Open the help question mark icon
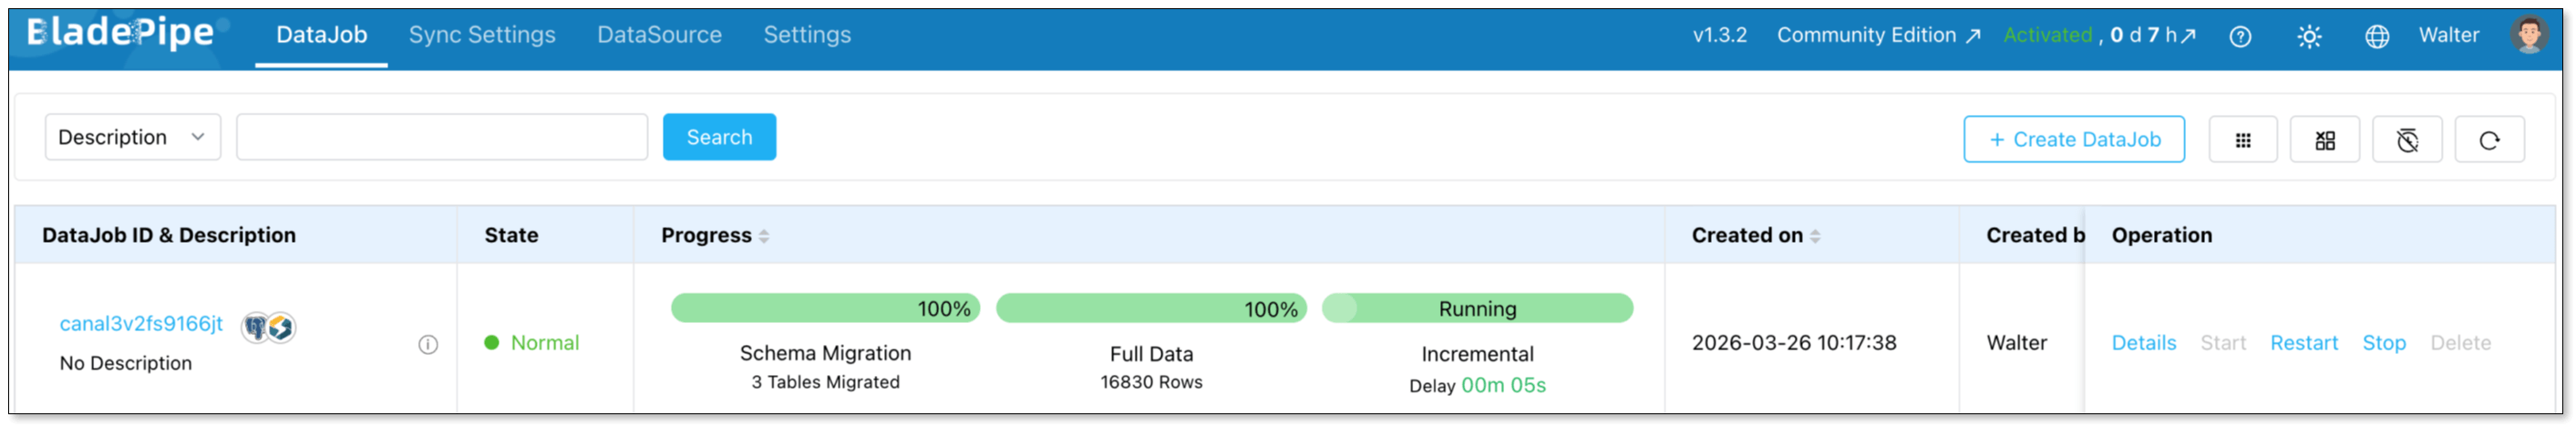This screenshot has height=427, width=2576. coord(2240,37)
